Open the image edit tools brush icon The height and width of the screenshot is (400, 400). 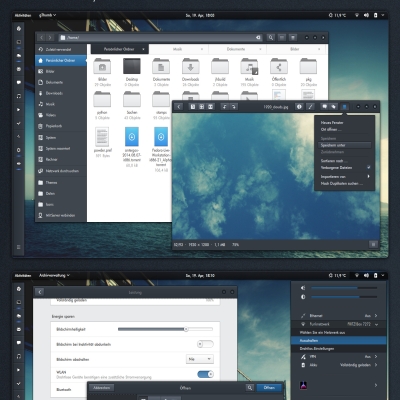tap(310, 107)
